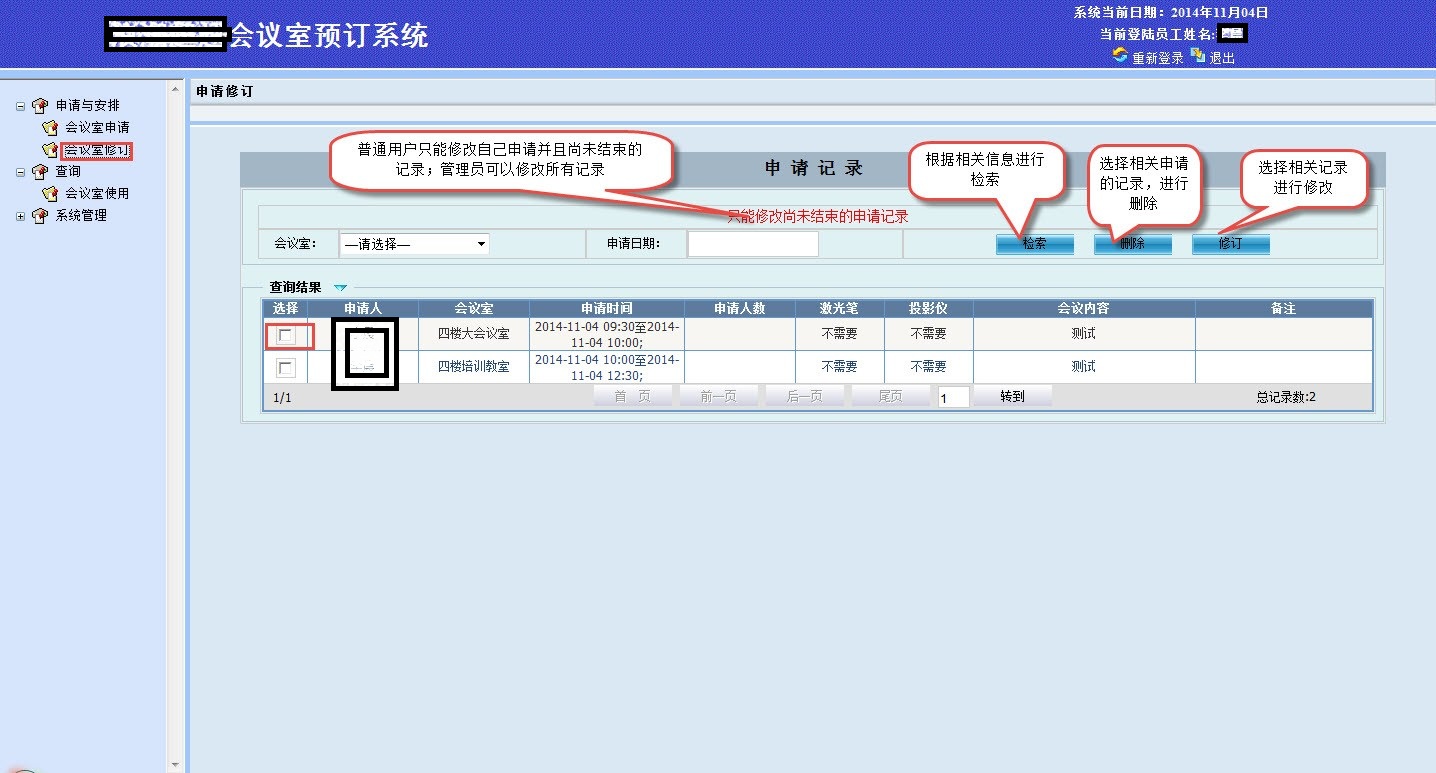Click the 备注 column header
The image size is (1436, 773).
[x=1284, y=309]
